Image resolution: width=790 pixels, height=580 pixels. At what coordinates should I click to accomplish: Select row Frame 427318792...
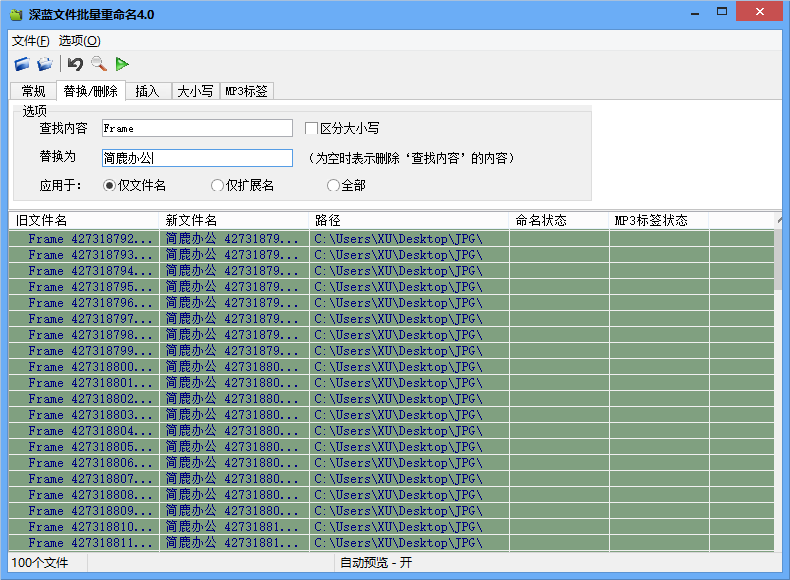pyautogui.click(x=391, y=239)
